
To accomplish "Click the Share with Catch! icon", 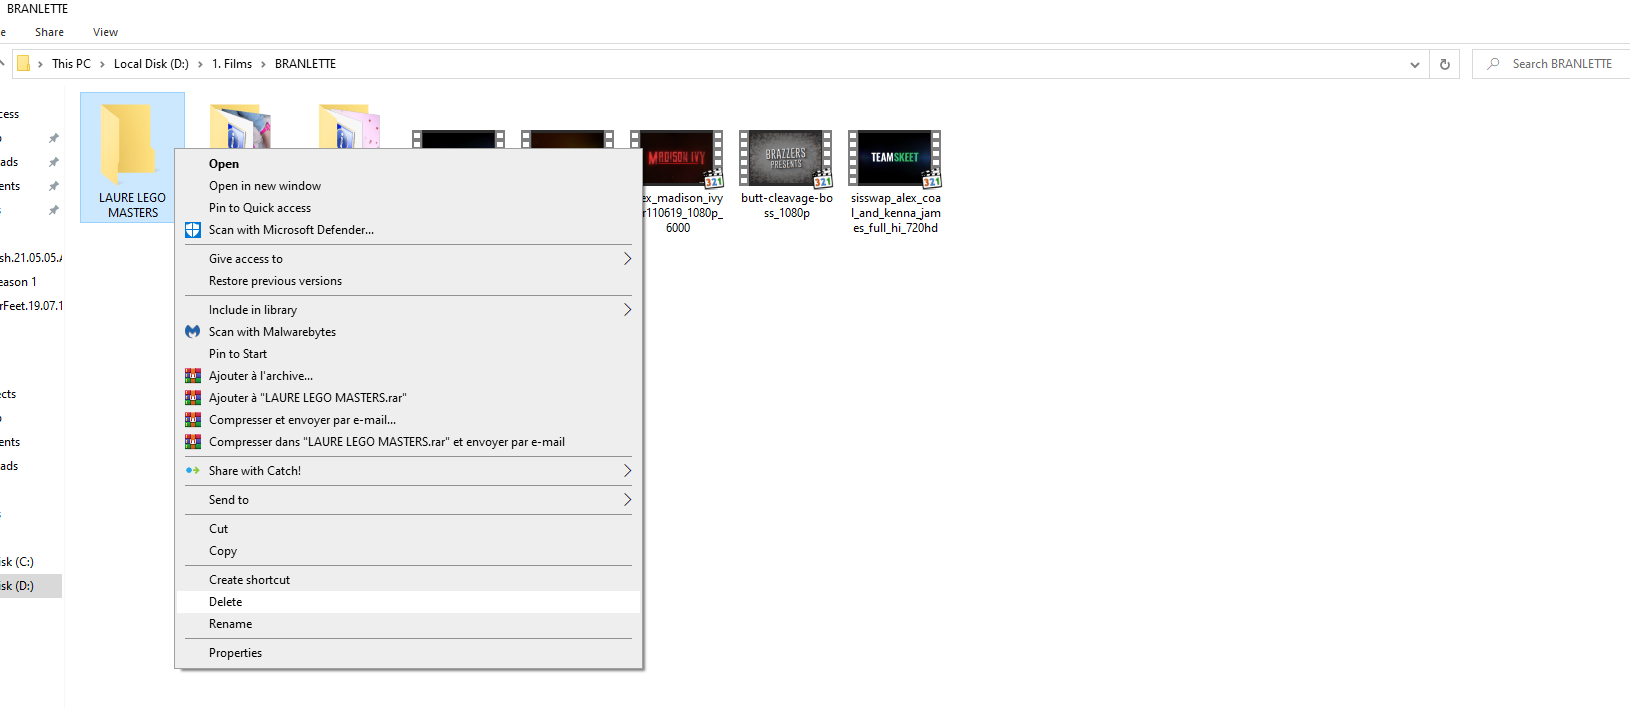I will pyautogui.click(x=193, y=471).
